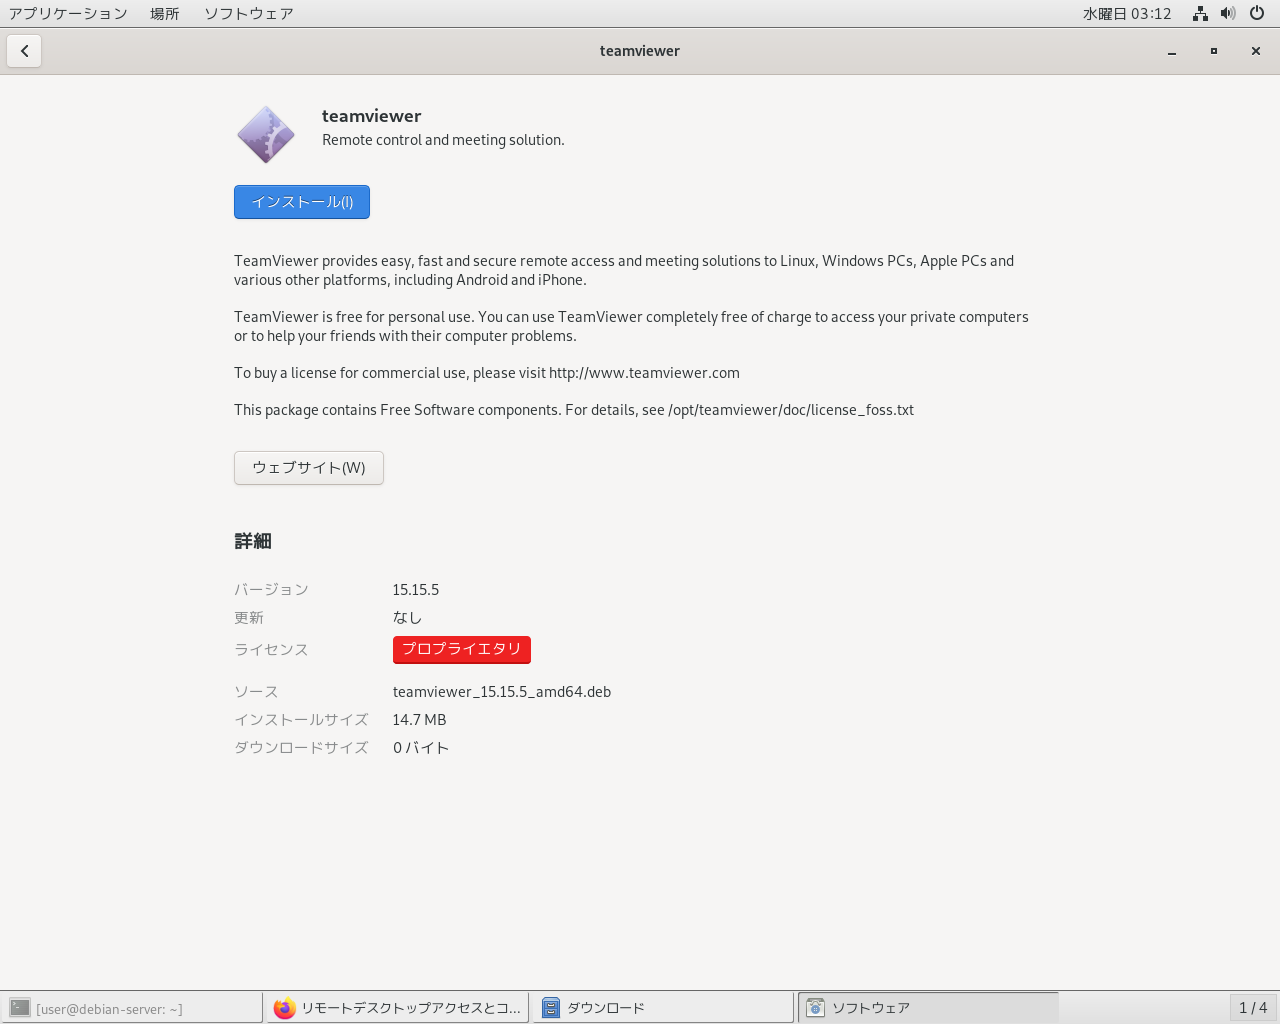Click the terminal icon in taskbar
The image size is (1280, 1024).
(20, 1008)
